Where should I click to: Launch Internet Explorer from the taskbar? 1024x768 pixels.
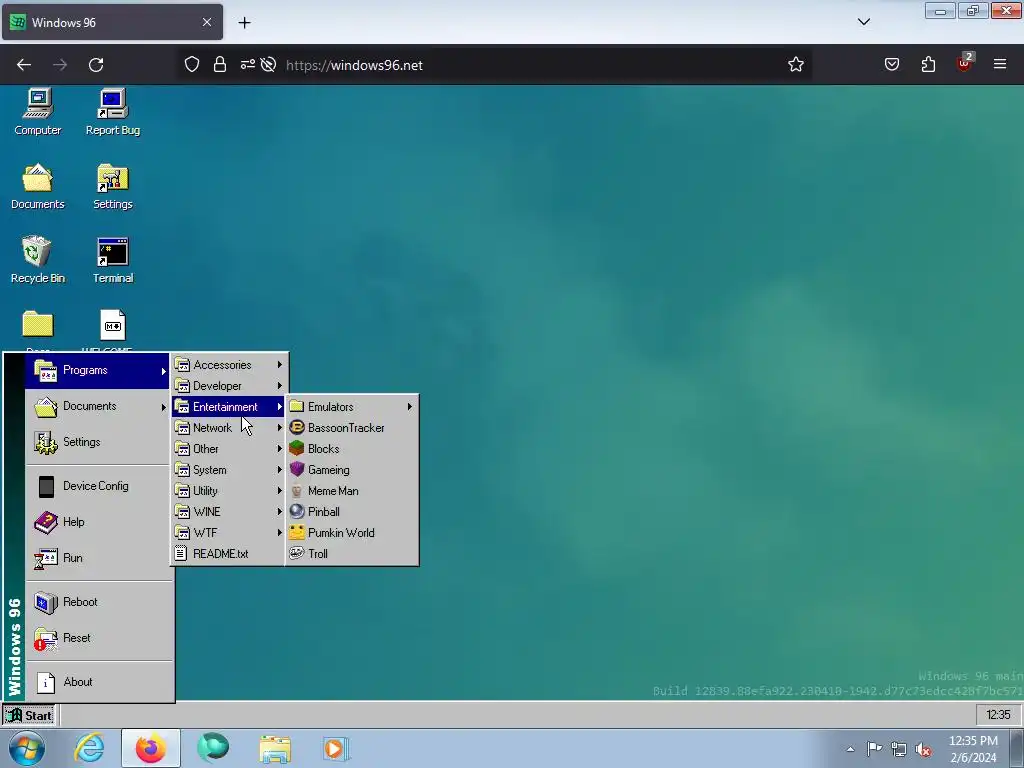(89, 748)
